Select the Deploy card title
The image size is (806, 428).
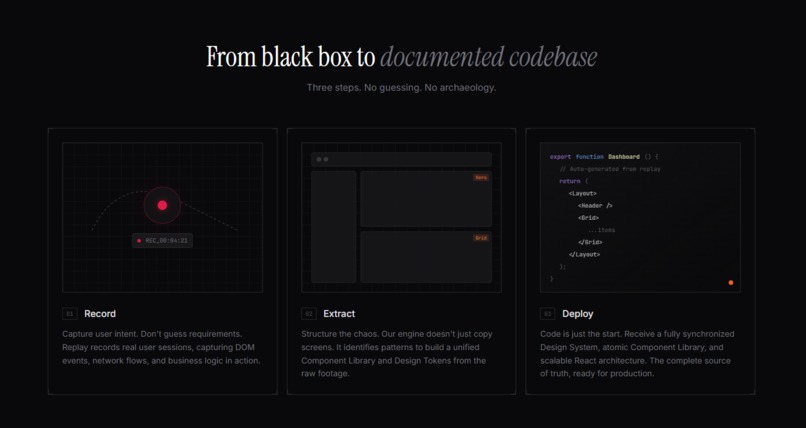(578, 313)
